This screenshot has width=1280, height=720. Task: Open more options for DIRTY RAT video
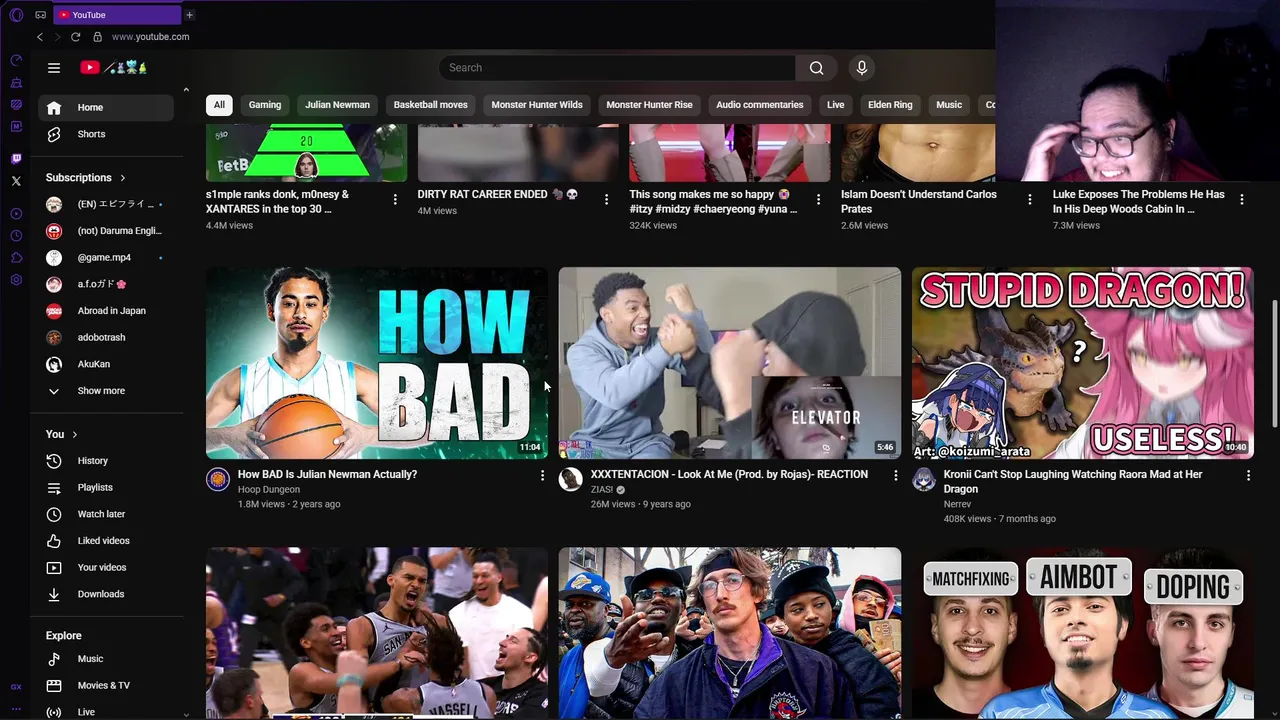pos(606,200)
